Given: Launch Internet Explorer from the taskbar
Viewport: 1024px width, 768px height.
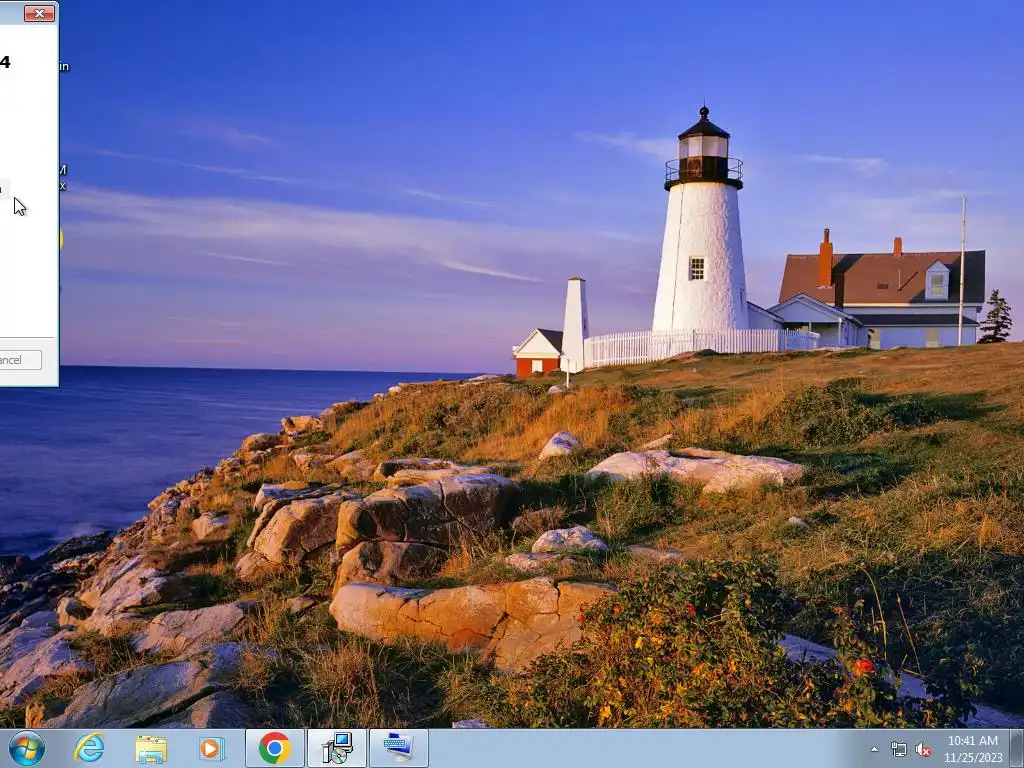Looking at the screenshot, I should pyautogui.click(x=89, y=748).
